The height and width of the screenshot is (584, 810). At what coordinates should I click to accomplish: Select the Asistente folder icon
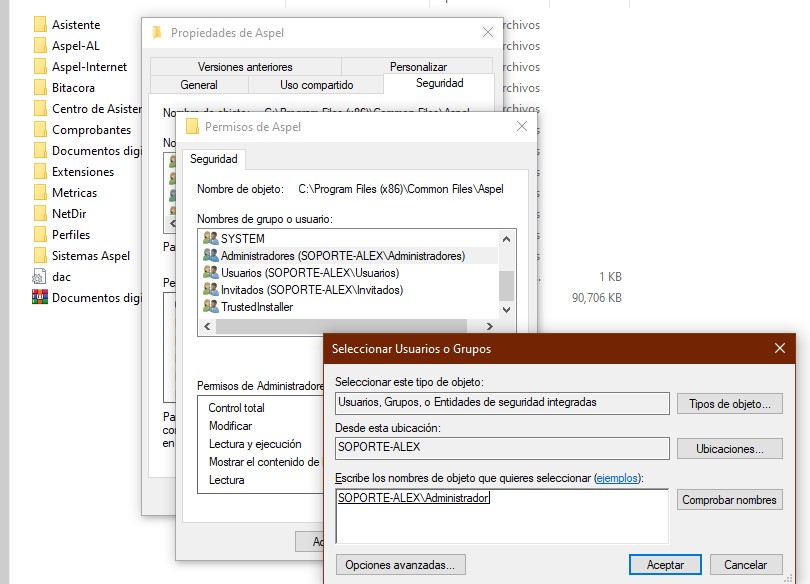[x=40, y=24]
